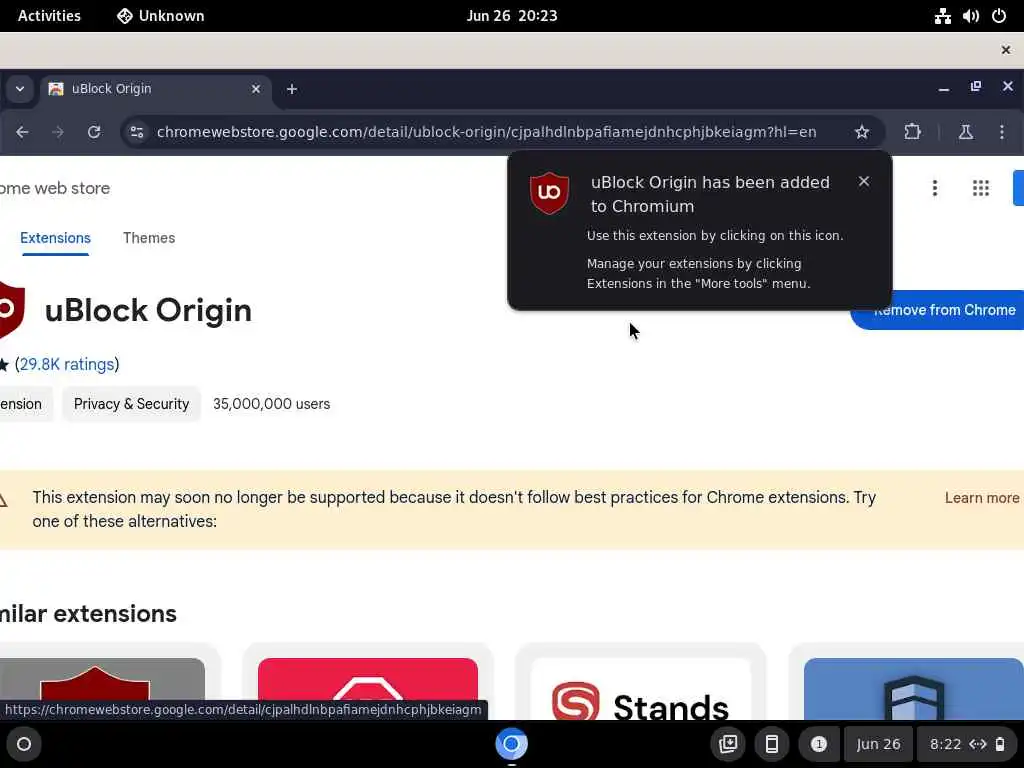
Task: Open the Chrome Labs flask icon
Action: (x=966, y=132)
